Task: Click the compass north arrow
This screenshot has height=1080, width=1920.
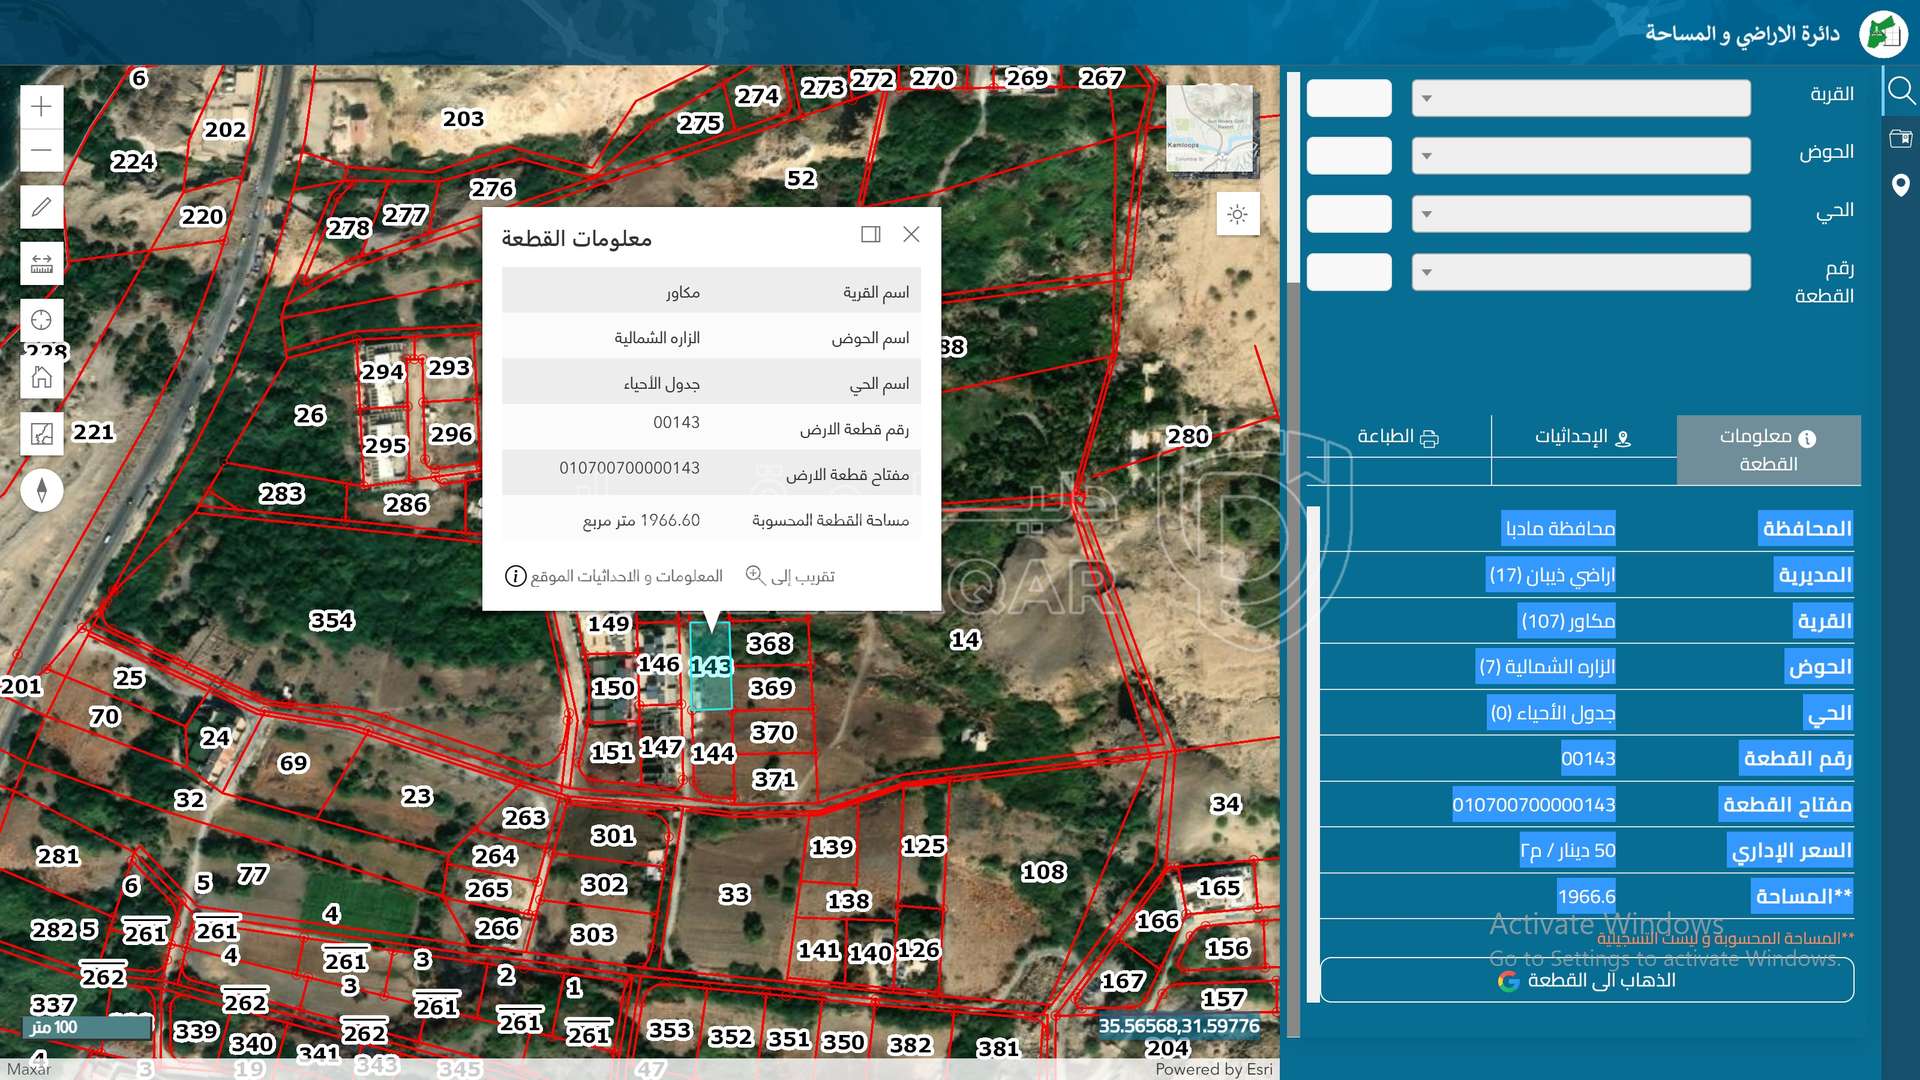Action: (x=41, y=490)
